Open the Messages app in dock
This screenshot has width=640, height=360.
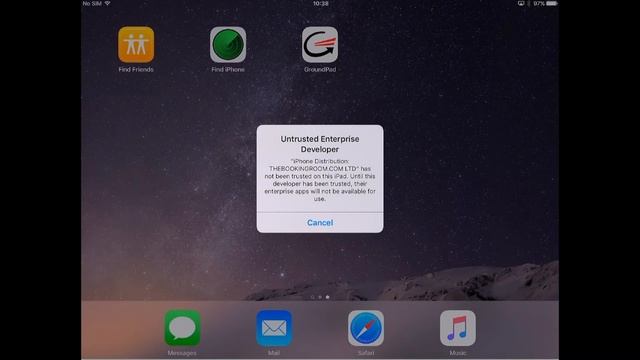(182, 328)
